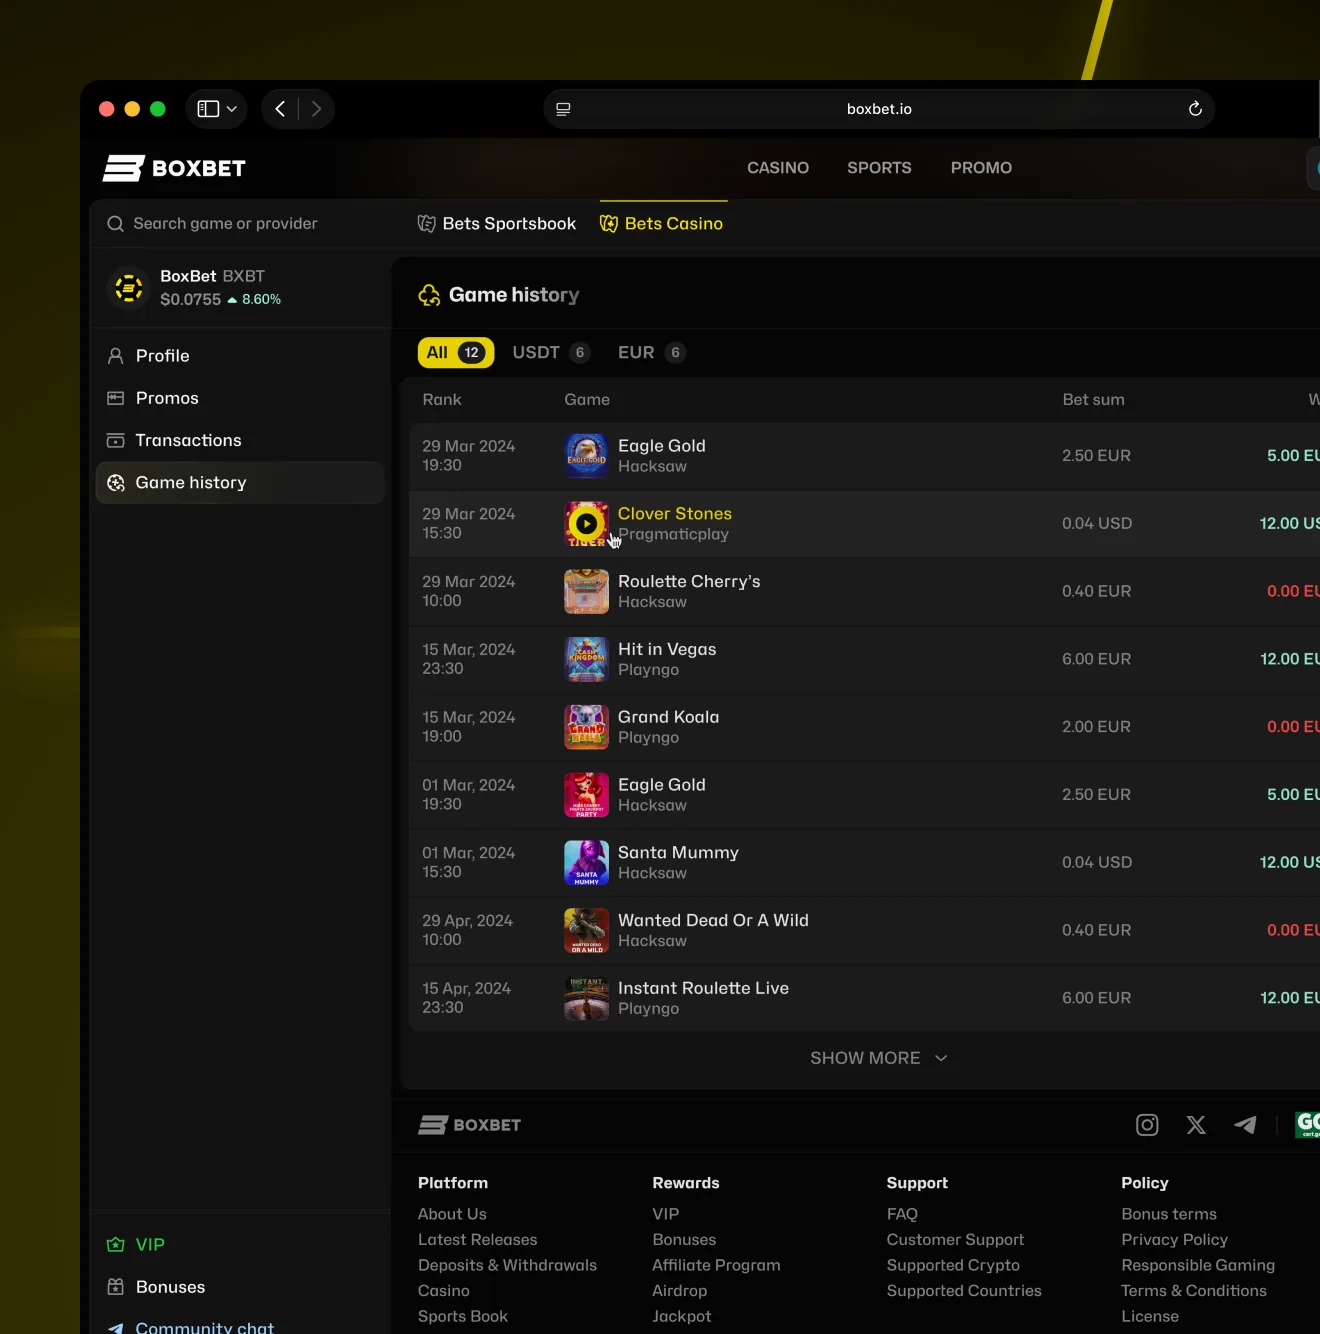This screenshot has width=1320, height=1334.
Task: Open the FAQ footer link
Action: (902, 1214)
